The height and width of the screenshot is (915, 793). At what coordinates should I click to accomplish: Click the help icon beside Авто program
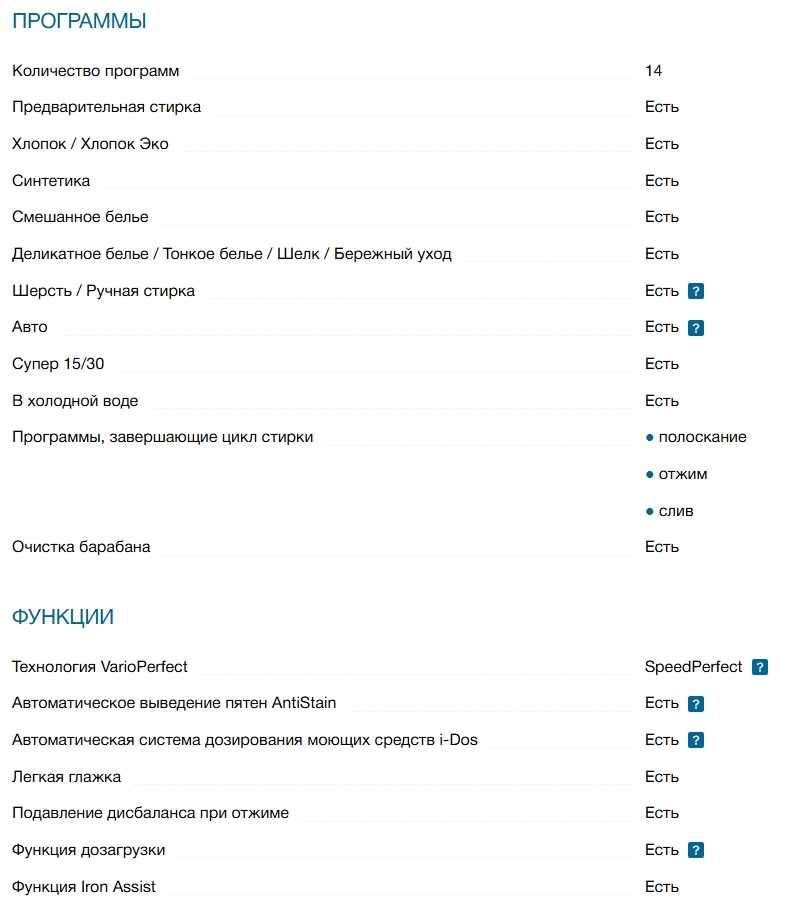[697, 328]
